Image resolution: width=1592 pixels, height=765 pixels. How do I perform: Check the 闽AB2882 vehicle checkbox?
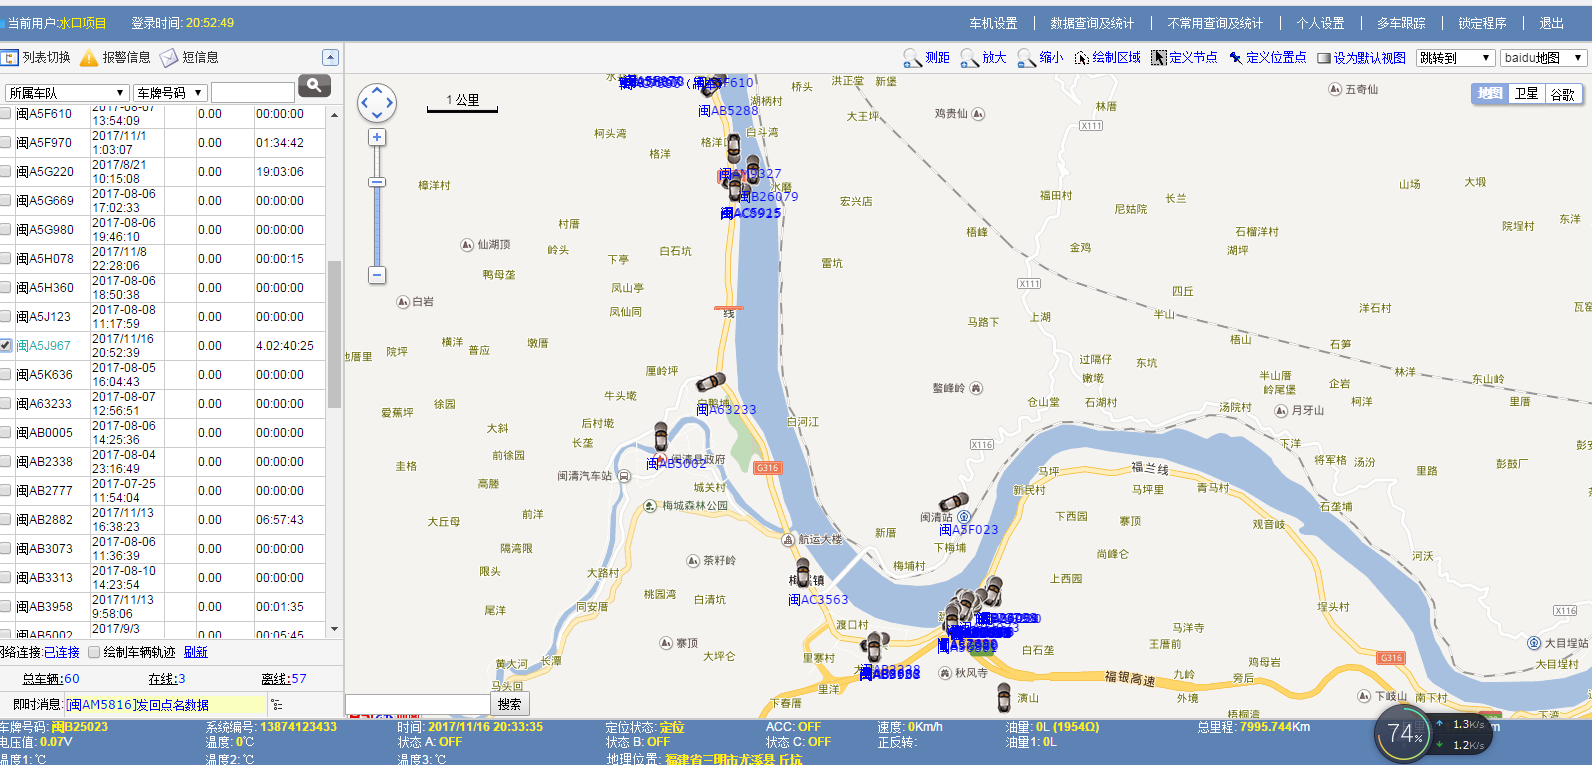pos(6,519)
